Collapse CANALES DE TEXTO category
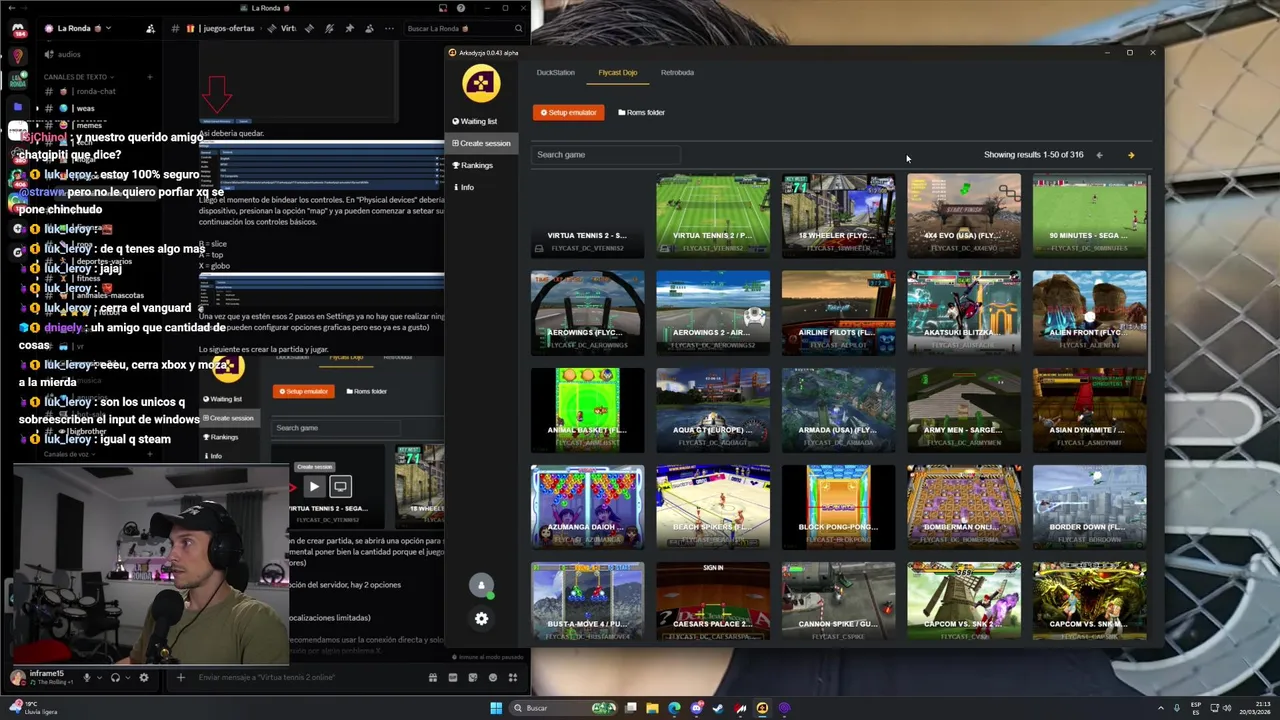 click(x=79, y=77)
